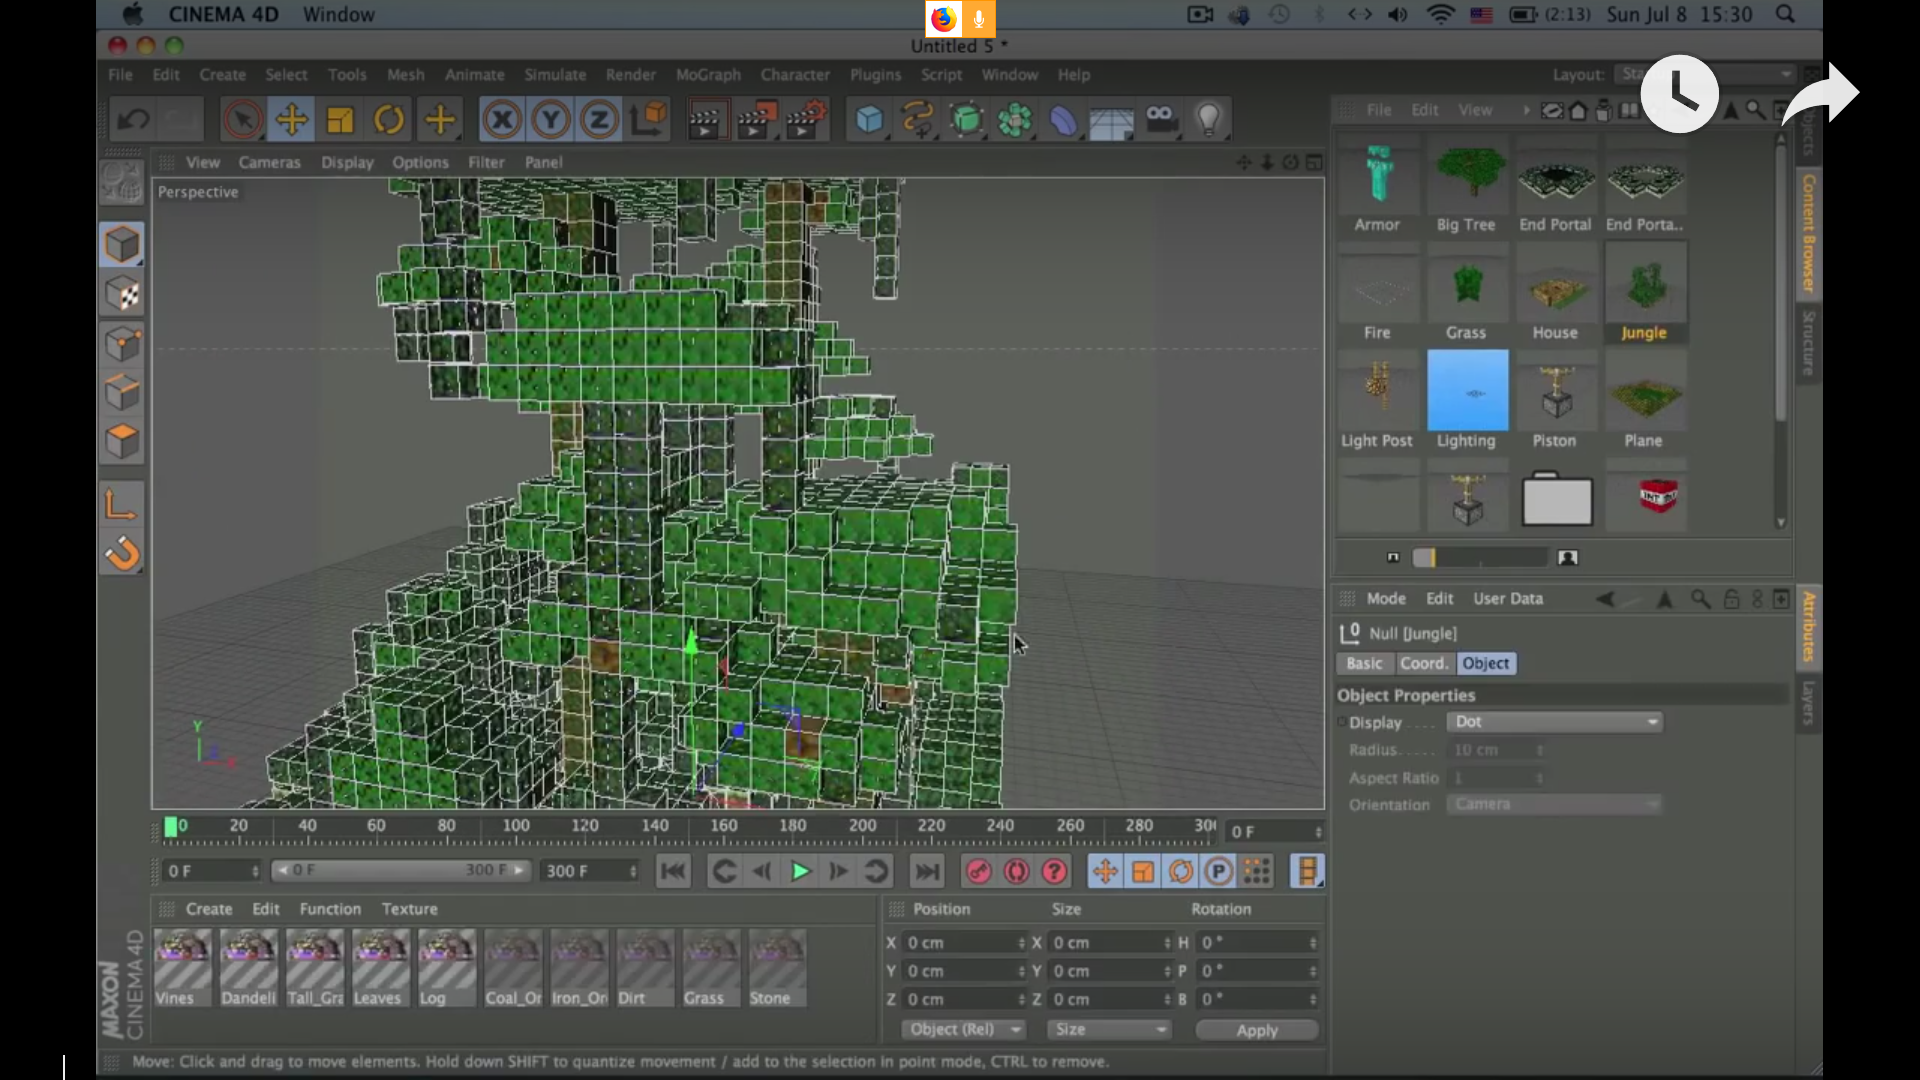Activate the Scale tool icon
1920x1080 pixels.
coord(340,120)
